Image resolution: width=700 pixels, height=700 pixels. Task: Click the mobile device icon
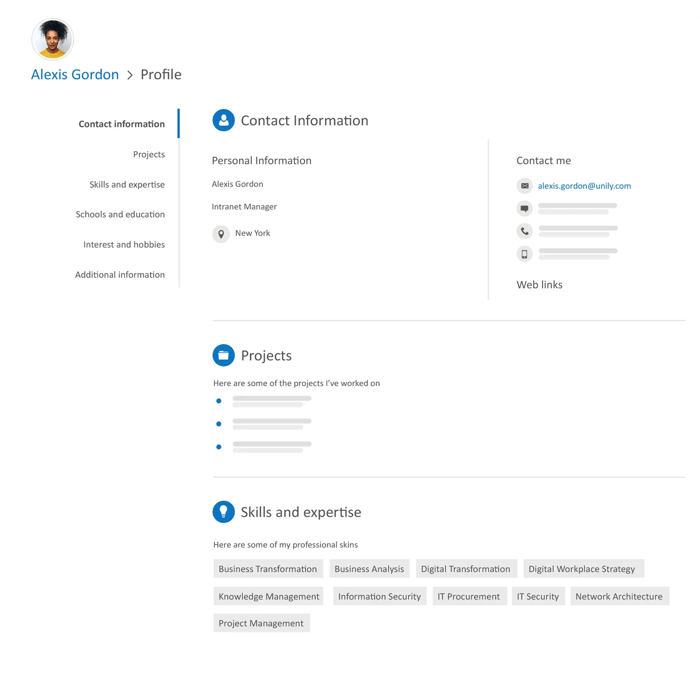pos(524,254)
